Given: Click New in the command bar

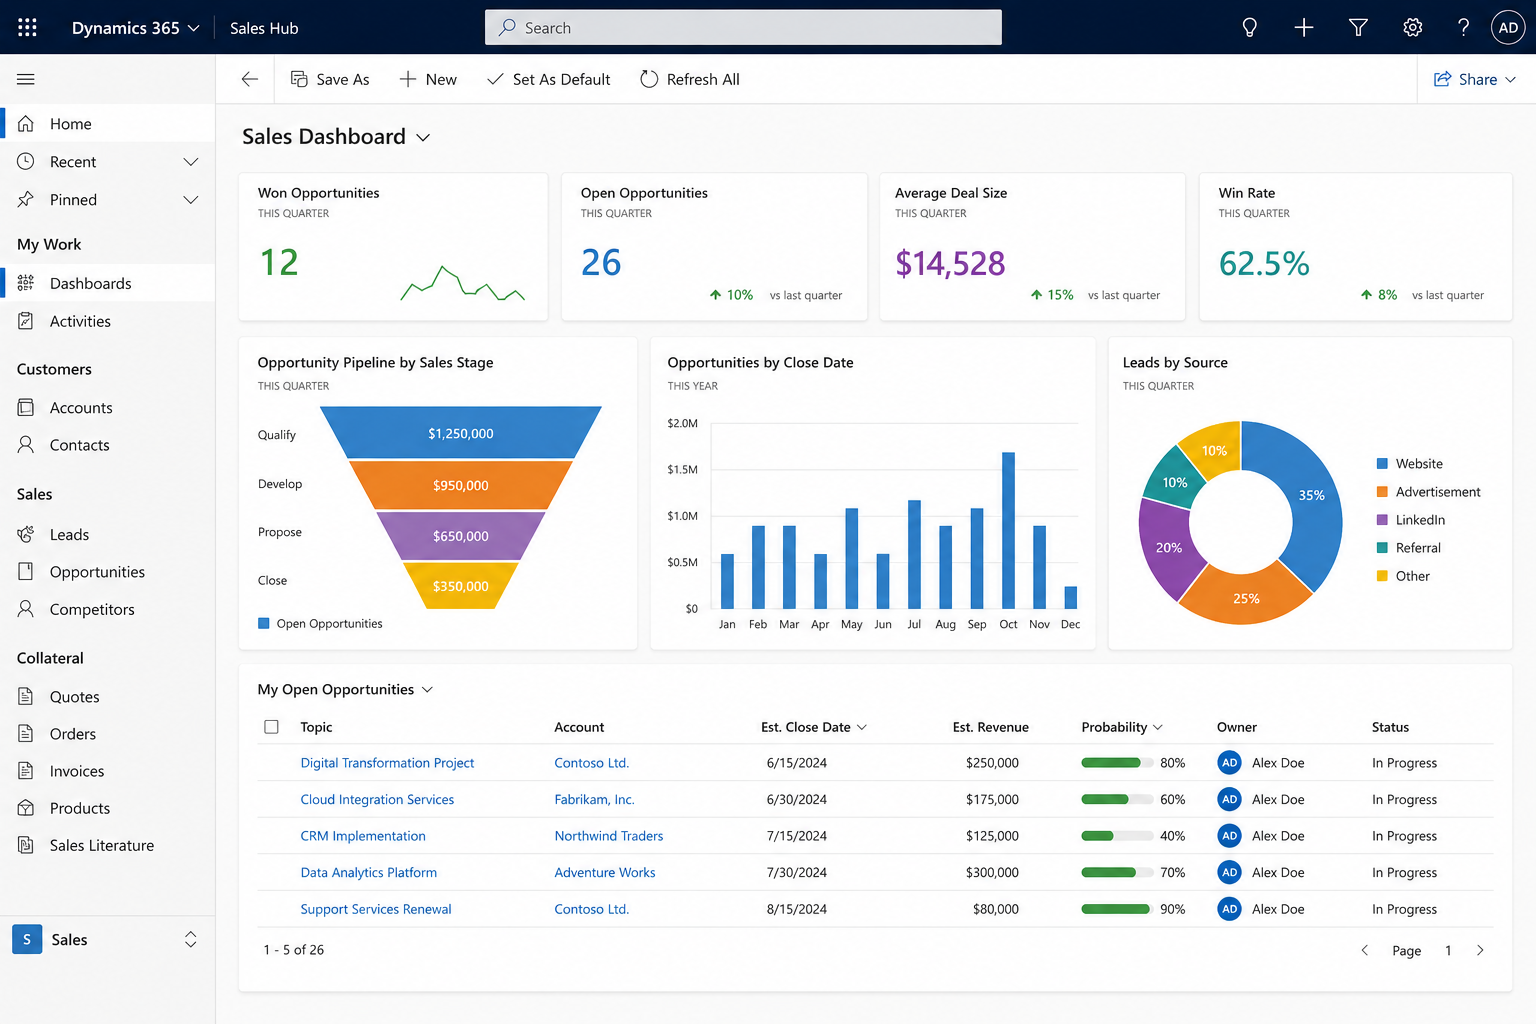Looking at the screenshot, I should [x=428, y=79].
